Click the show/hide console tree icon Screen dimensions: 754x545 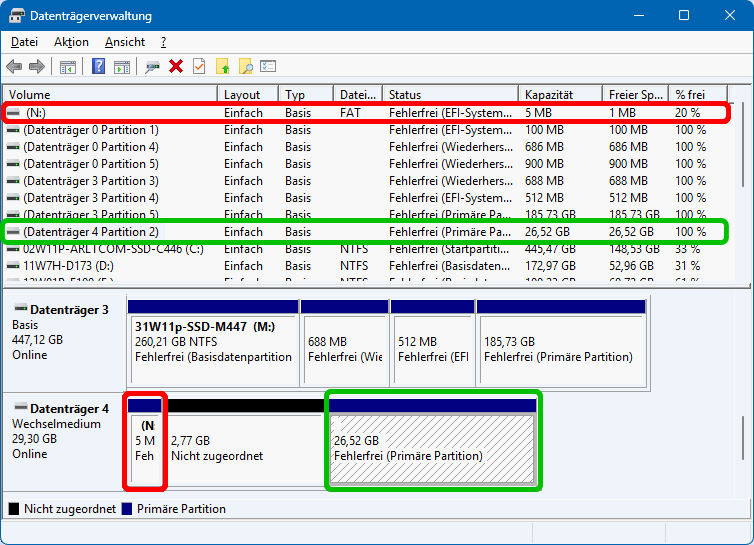tap(68, 67)
